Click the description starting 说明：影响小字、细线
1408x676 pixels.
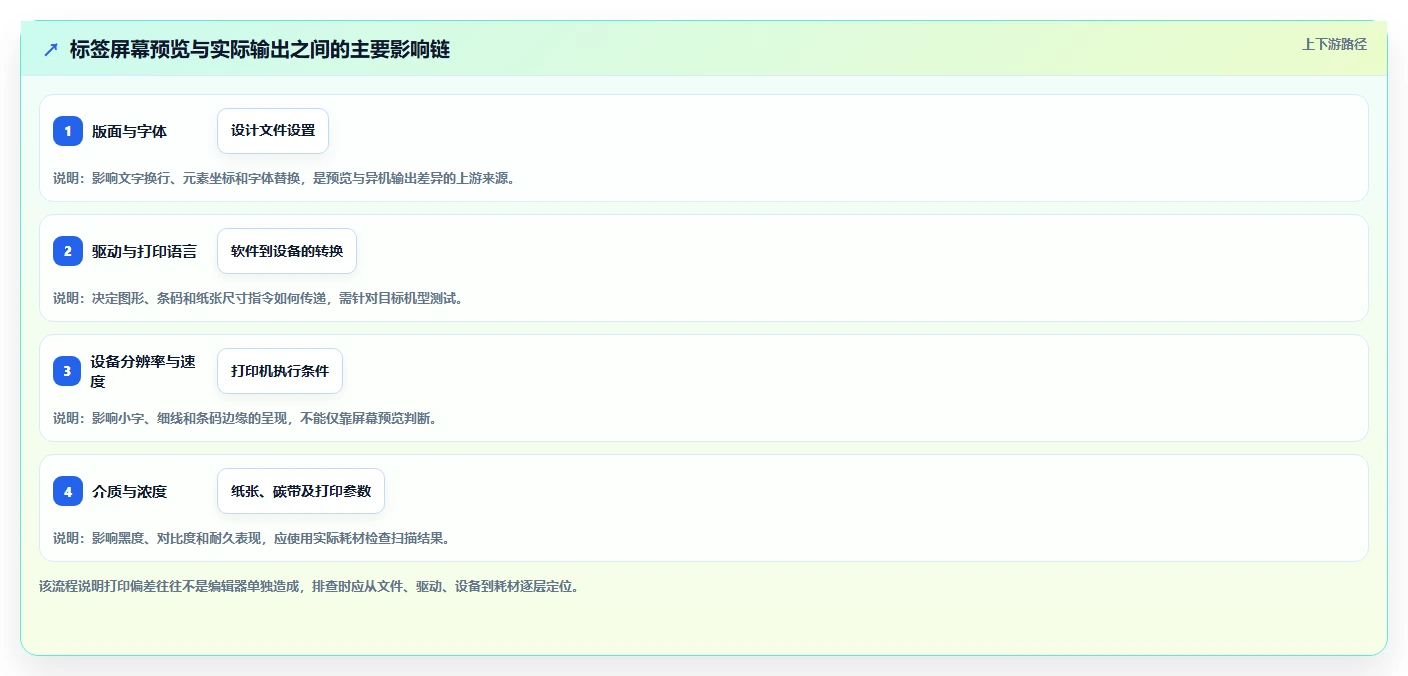tap(245, 418)
